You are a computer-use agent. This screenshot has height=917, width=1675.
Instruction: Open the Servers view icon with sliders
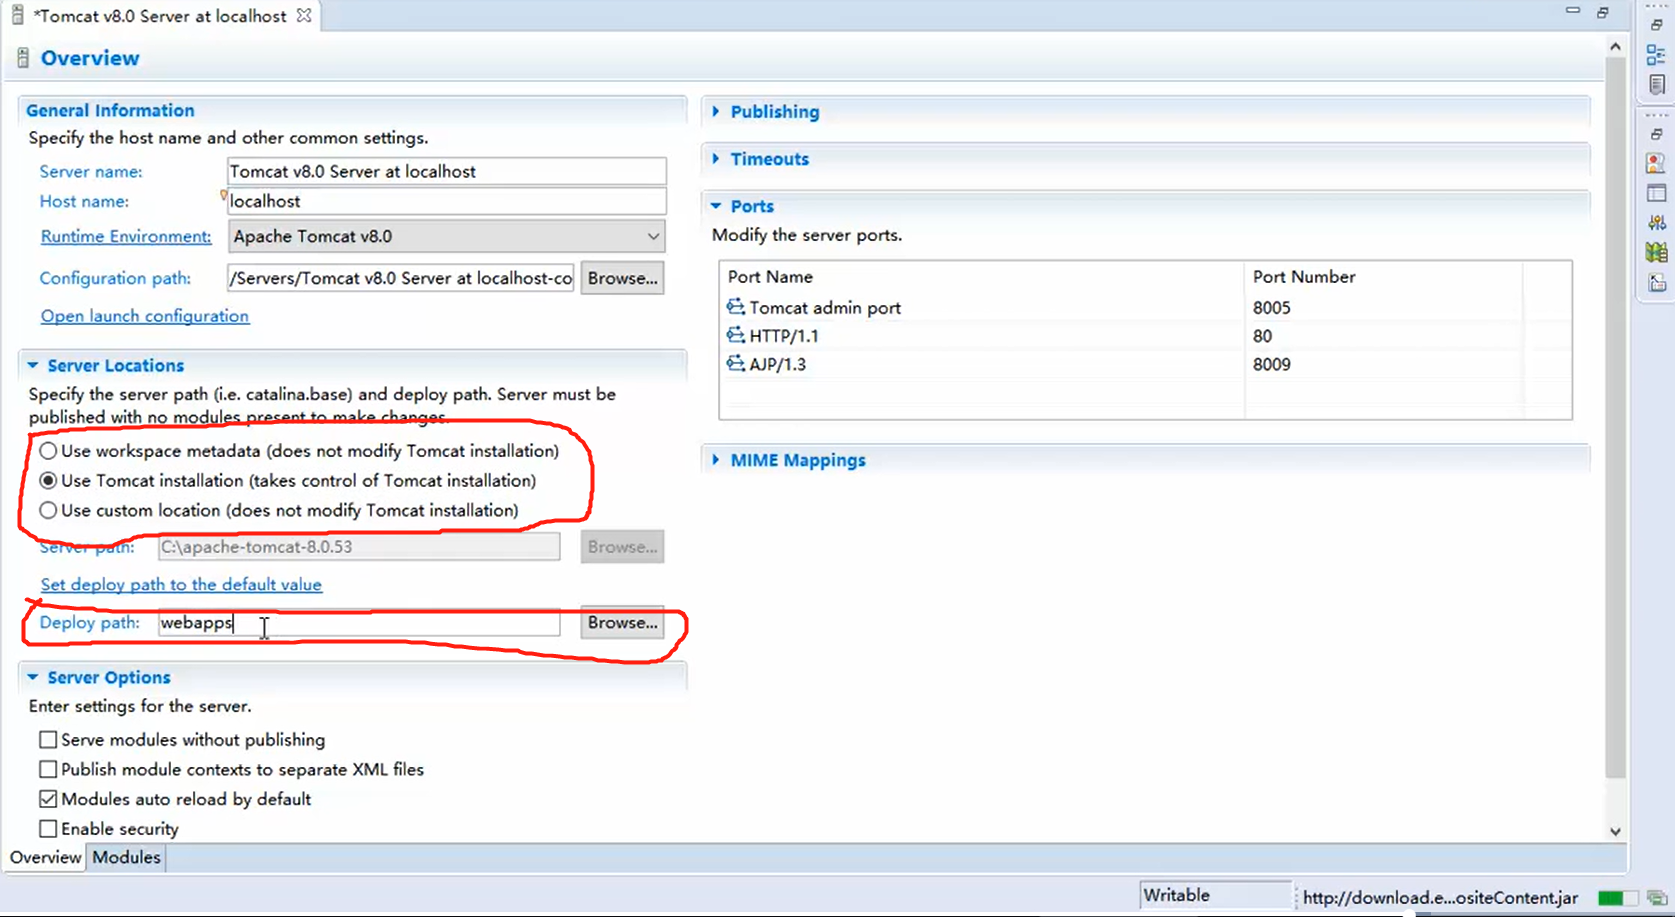[1656, 222]
